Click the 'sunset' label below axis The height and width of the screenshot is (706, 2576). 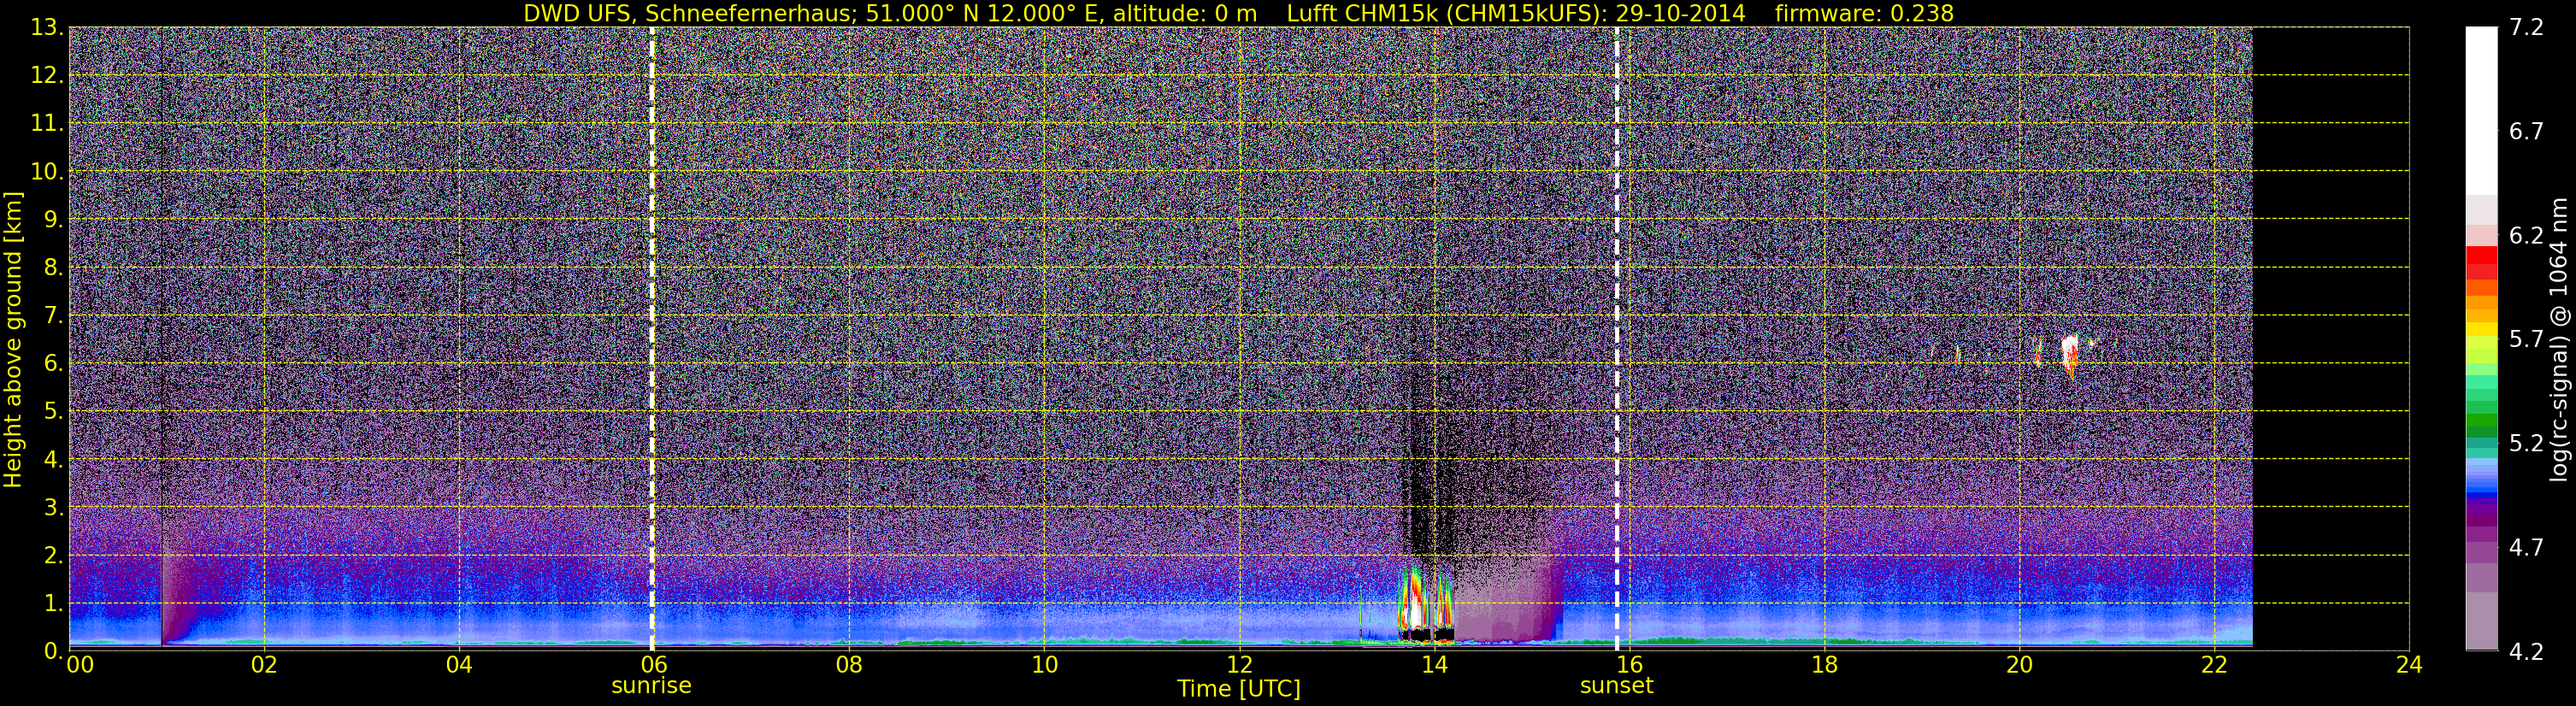click(x=1616, y=686)
